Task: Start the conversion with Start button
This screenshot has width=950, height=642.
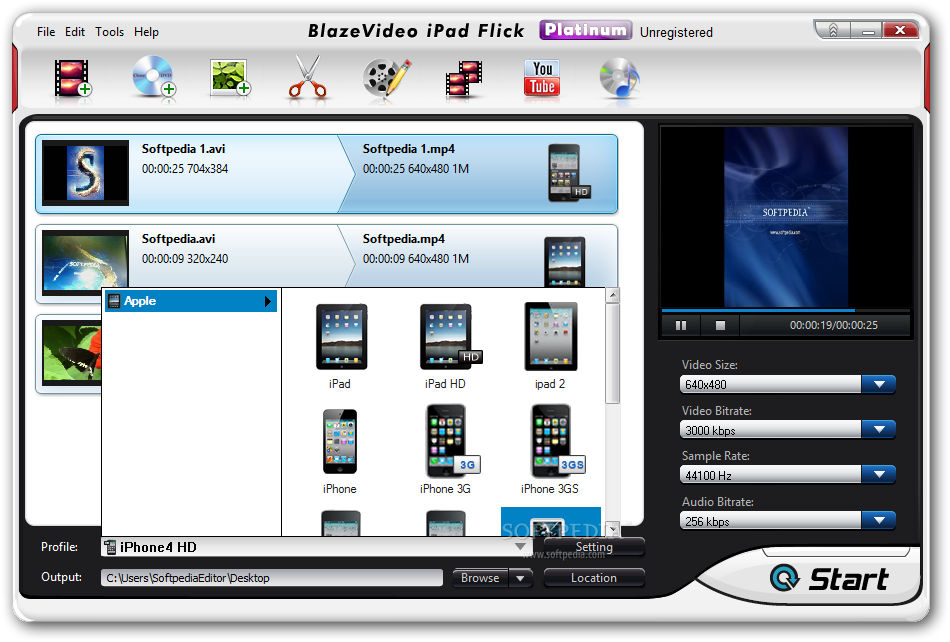Action: coord(830,578)
